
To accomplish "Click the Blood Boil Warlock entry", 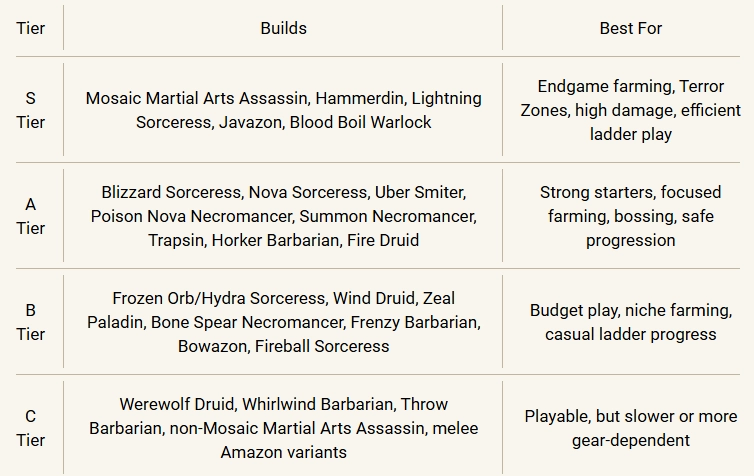I will coord(360,123).
